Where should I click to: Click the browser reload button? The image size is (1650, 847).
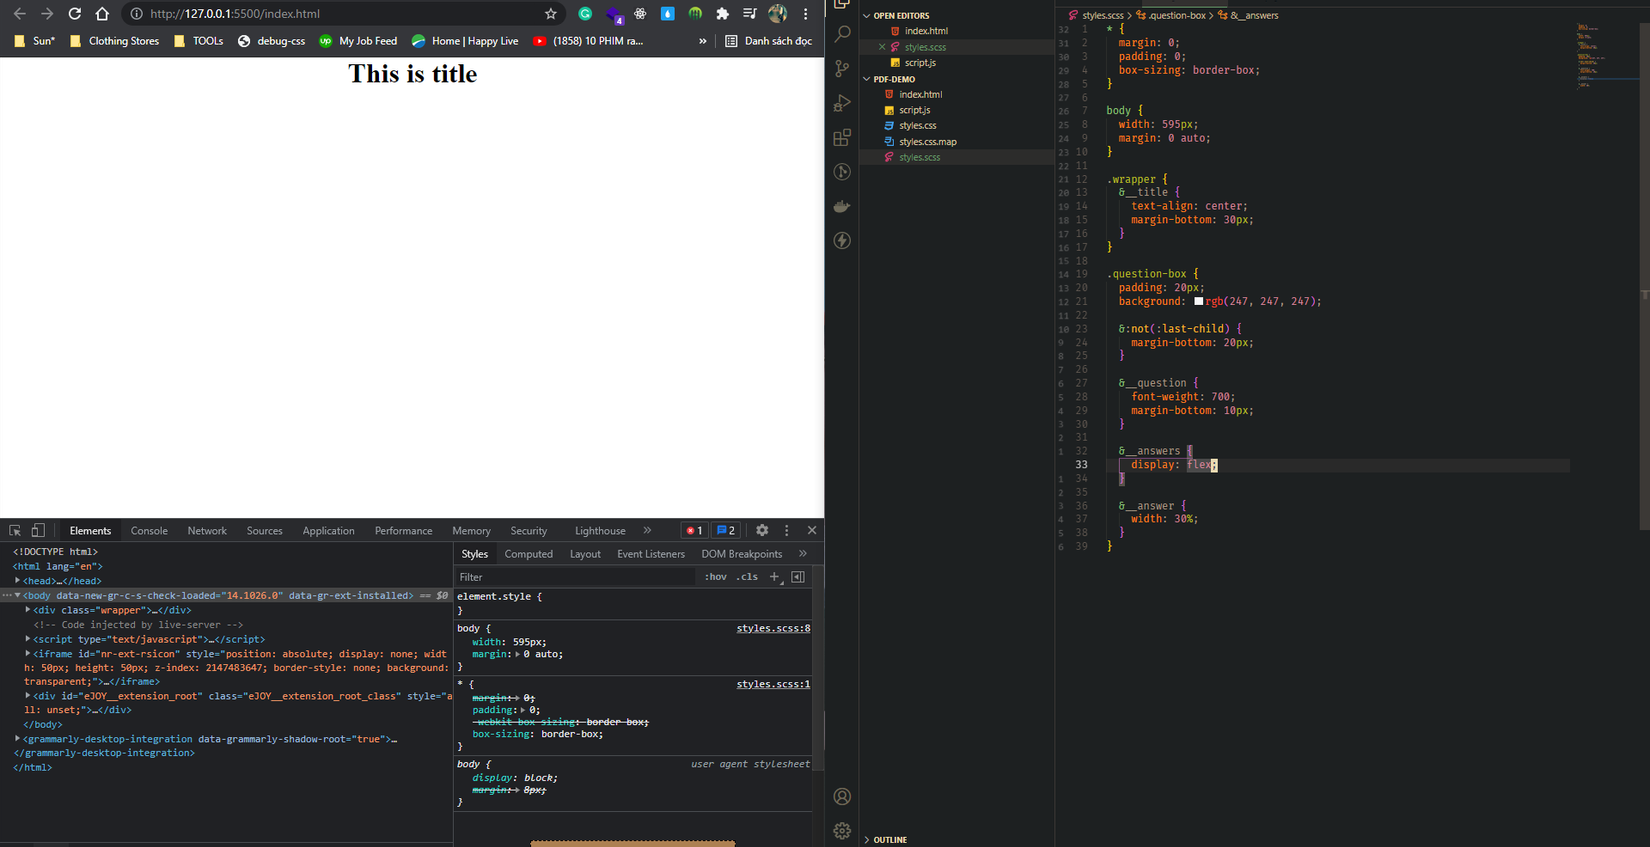pyautogui.click(x=74, y=14)
